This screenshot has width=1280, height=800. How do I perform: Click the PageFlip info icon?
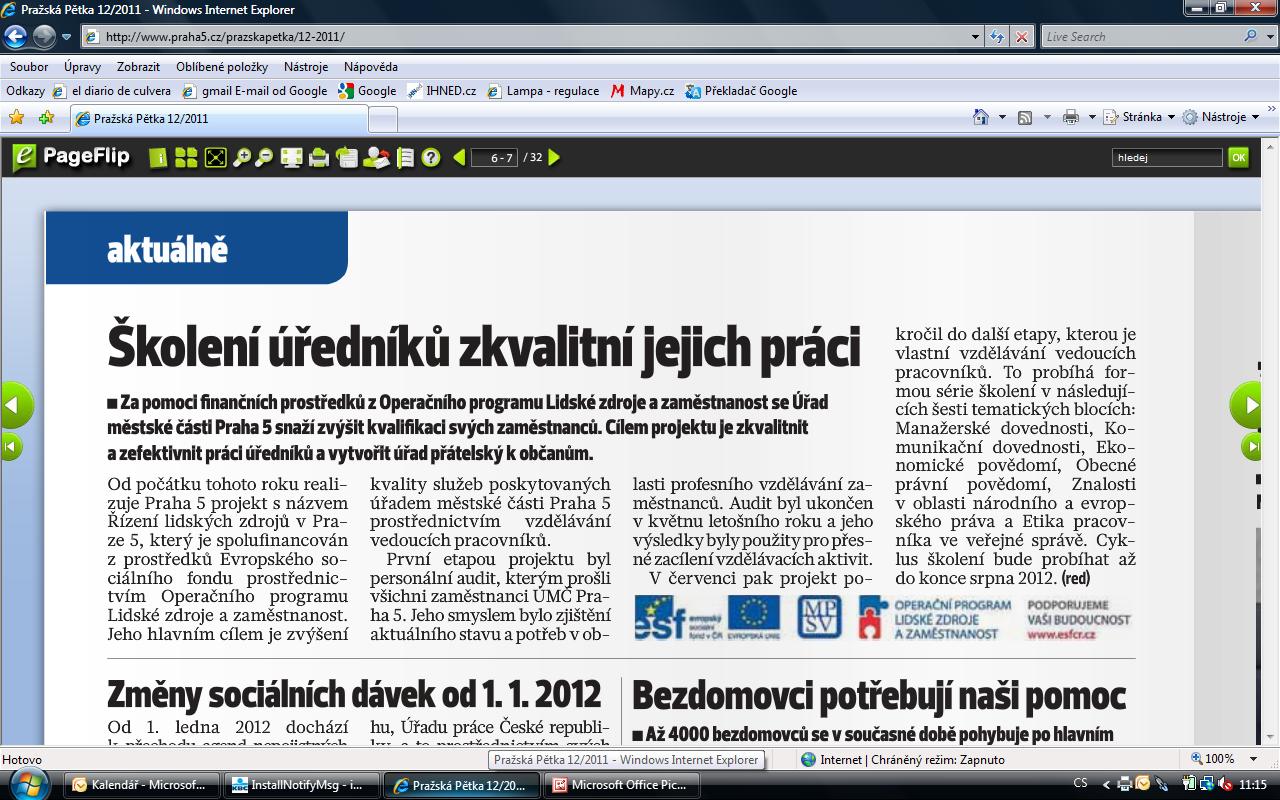159,157
